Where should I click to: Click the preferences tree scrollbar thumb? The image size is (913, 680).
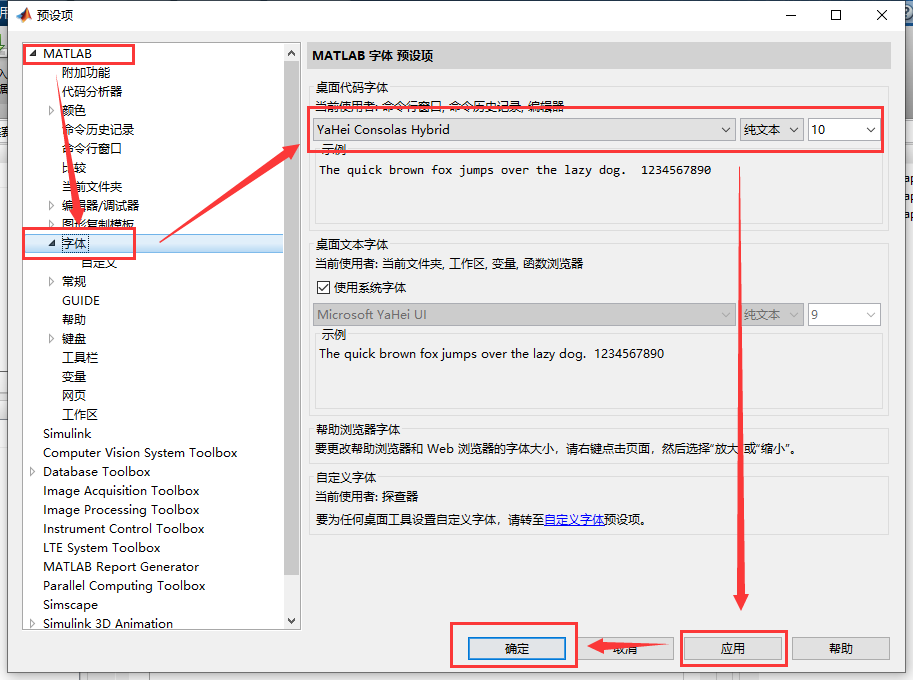click(292, 317)
